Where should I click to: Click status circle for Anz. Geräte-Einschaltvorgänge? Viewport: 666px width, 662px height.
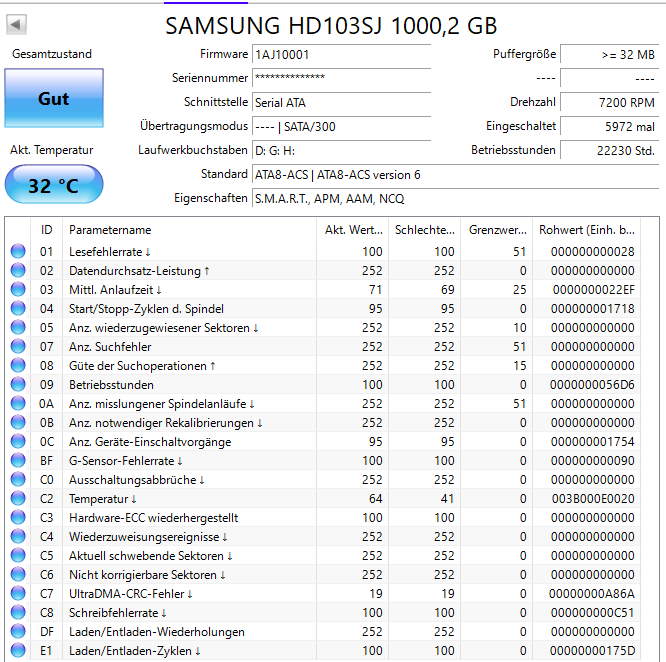click(x=18, y=442)
